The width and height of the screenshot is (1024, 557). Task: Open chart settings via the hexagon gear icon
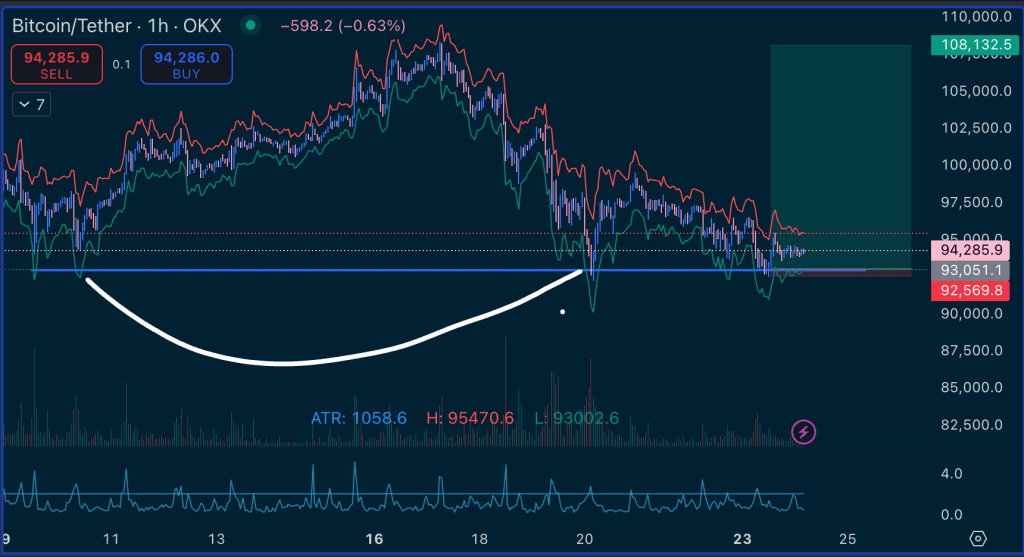[977, 539]
